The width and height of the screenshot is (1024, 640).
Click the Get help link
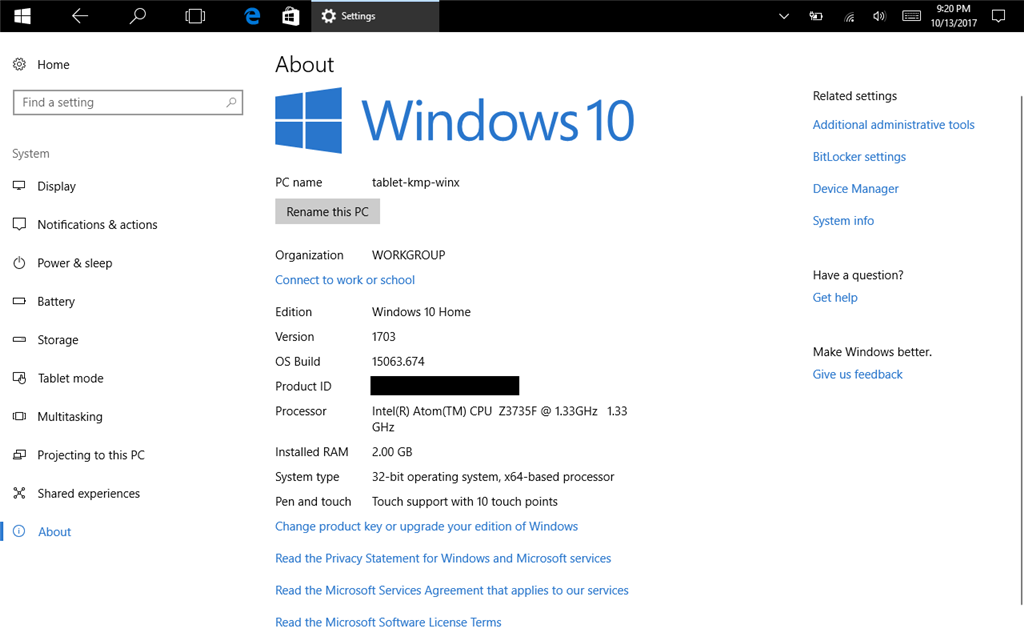point(835,298)
